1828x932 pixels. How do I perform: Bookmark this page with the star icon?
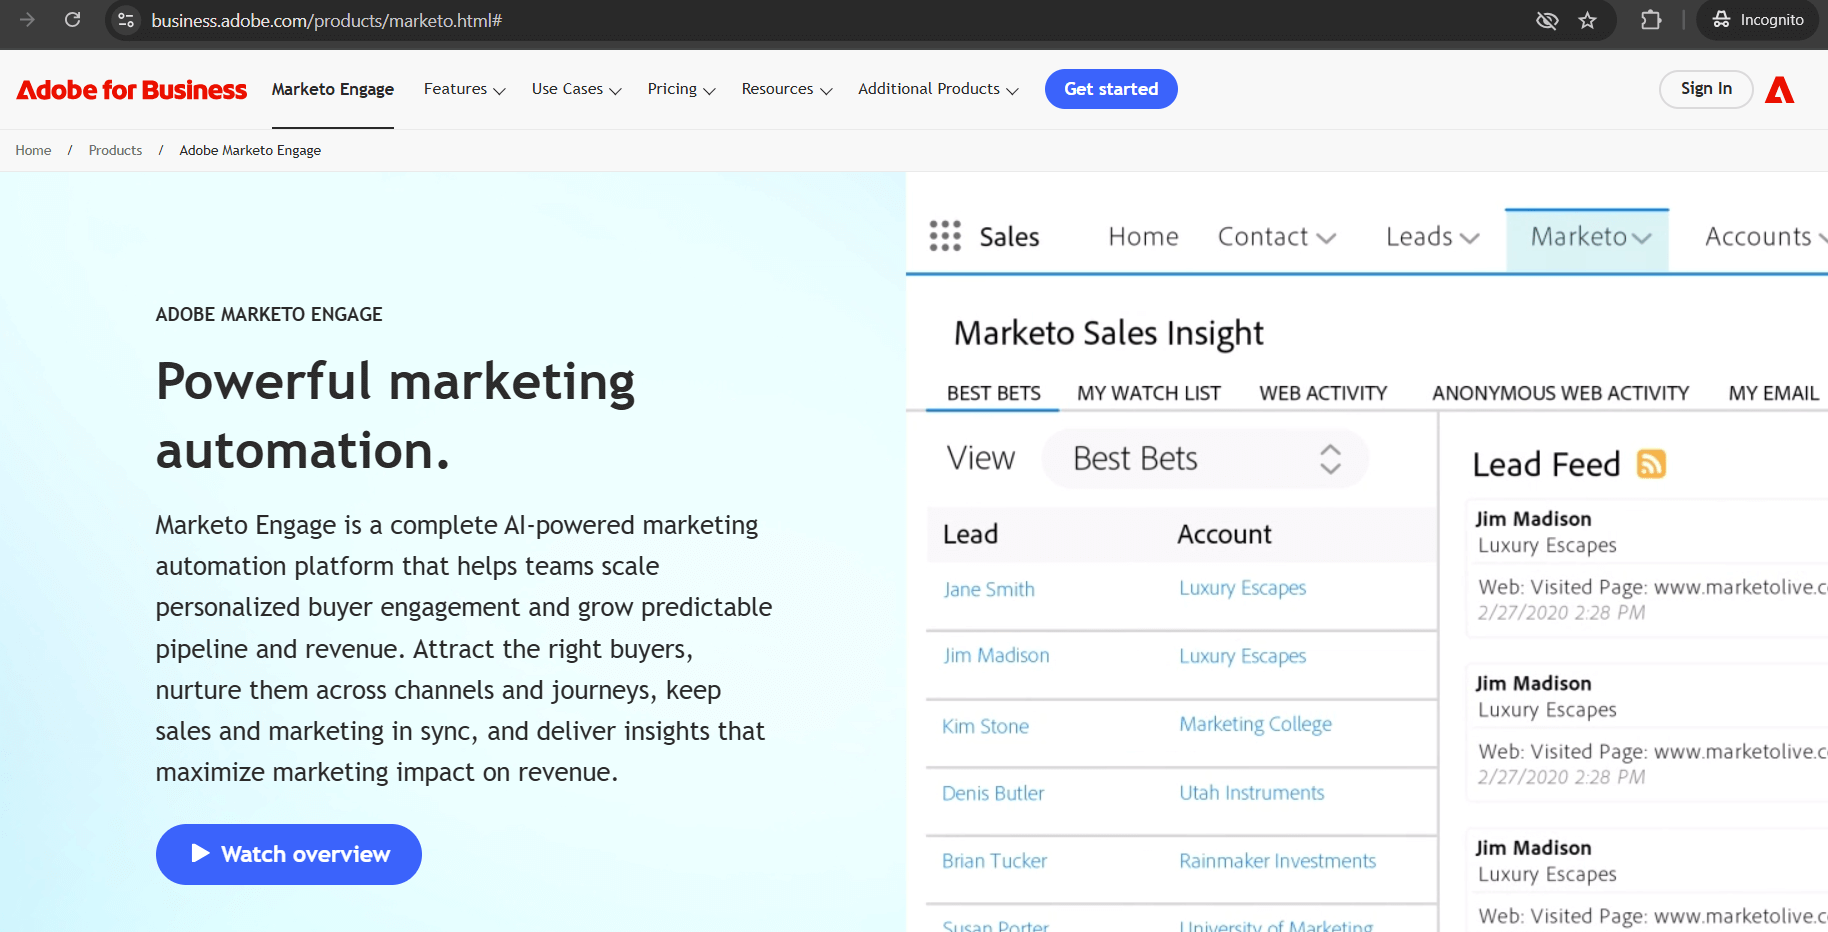(x=1587, y=20)
